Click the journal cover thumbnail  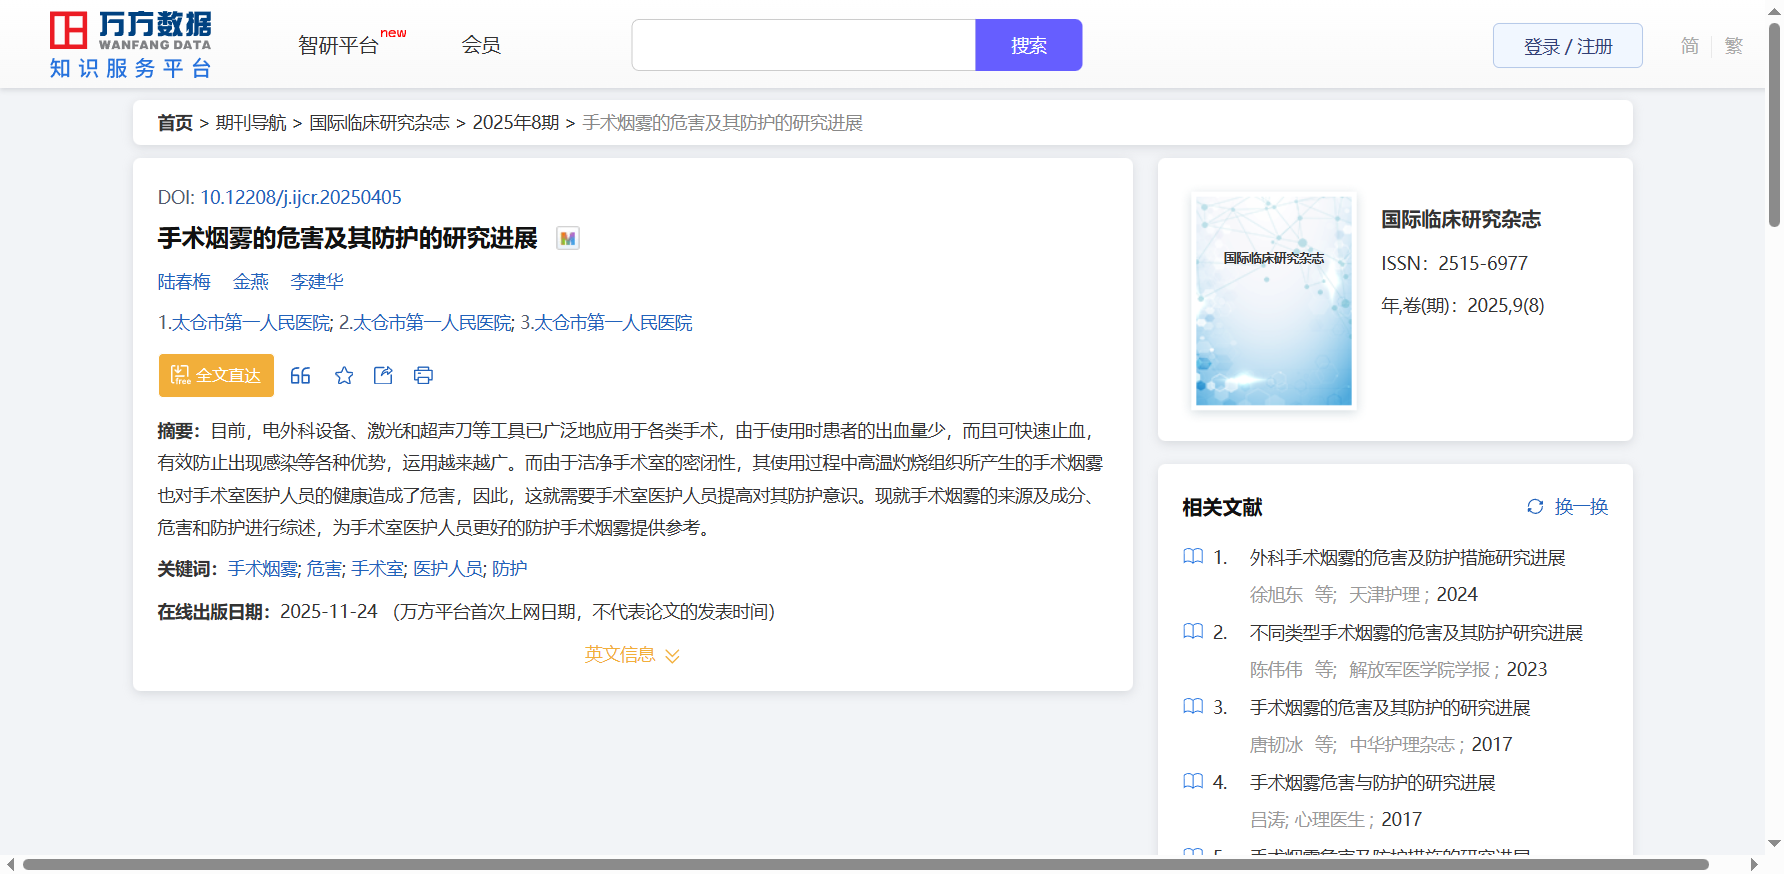(1273, 301)
